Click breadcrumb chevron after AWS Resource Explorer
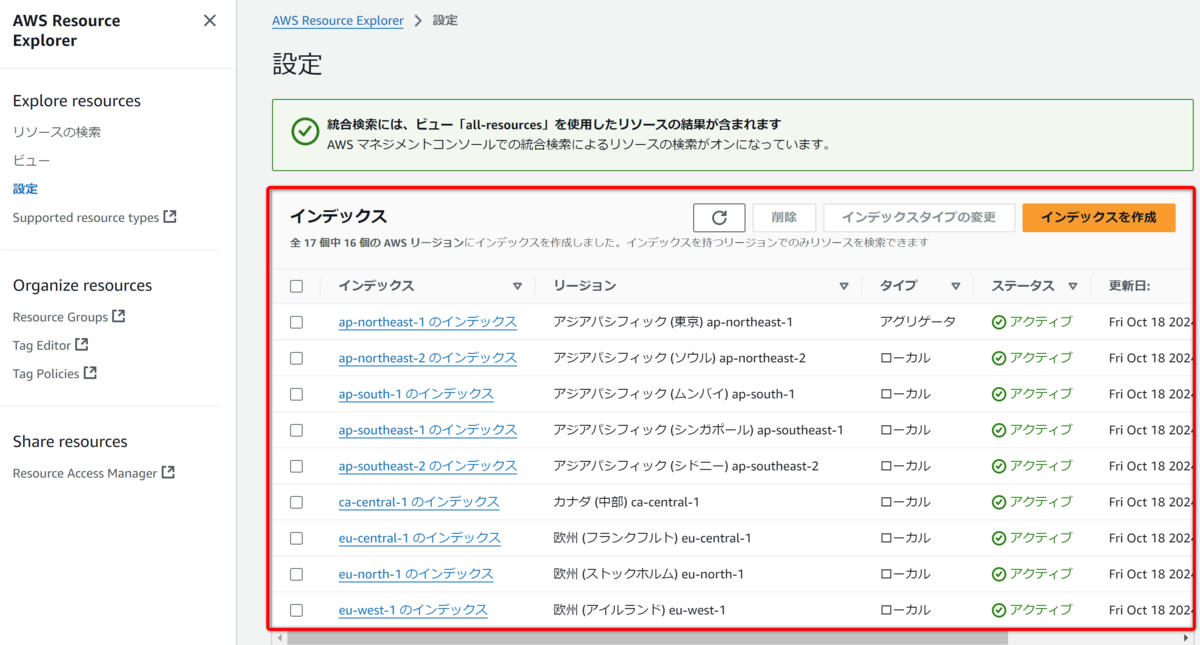 tap(418, 20)
